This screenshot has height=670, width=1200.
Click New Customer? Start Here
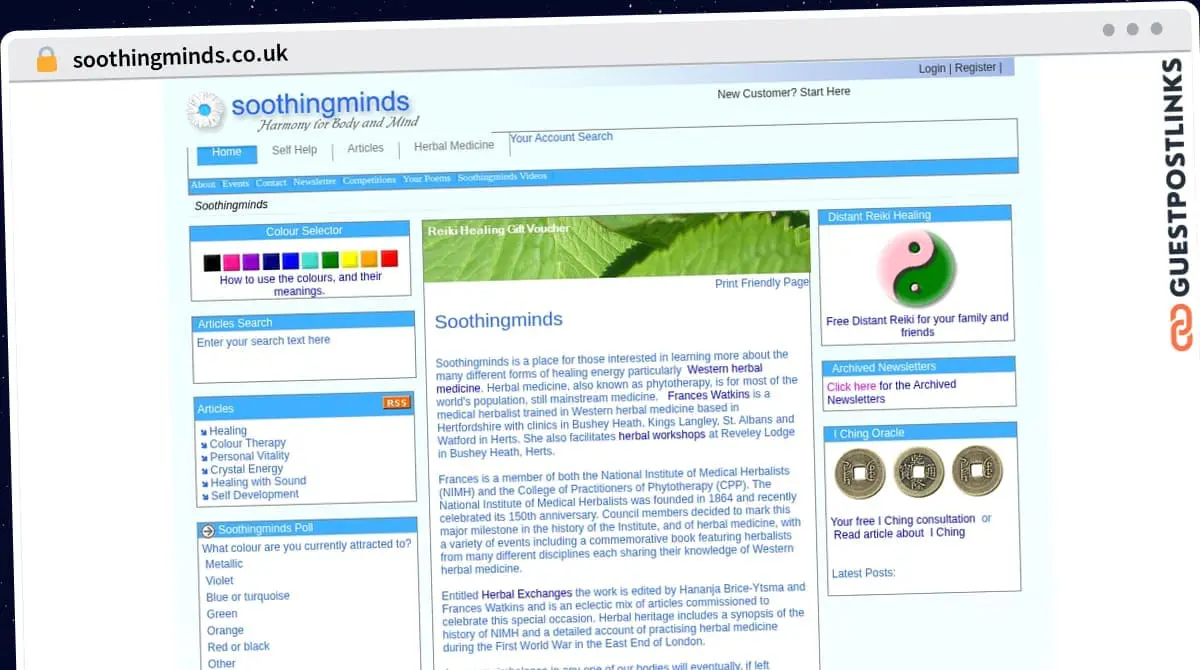[x=784, y=93]
